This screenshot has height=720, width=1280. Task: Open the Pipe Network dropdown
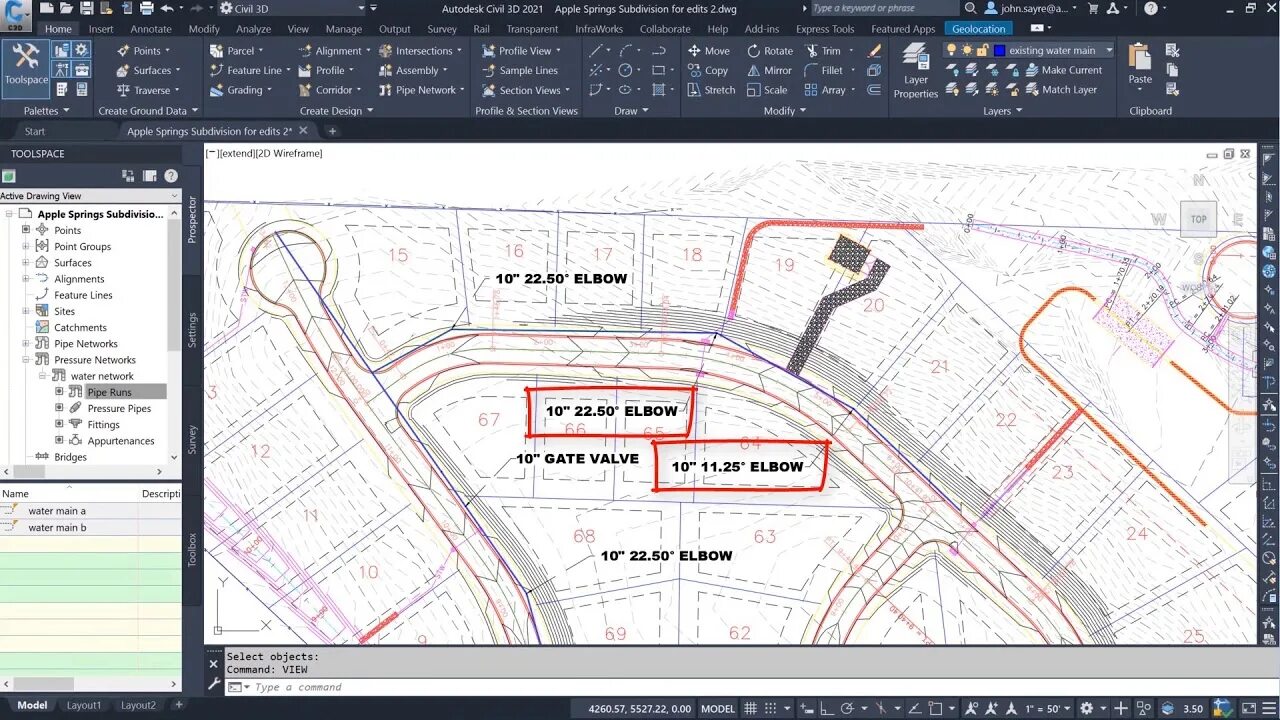[421, 90]
